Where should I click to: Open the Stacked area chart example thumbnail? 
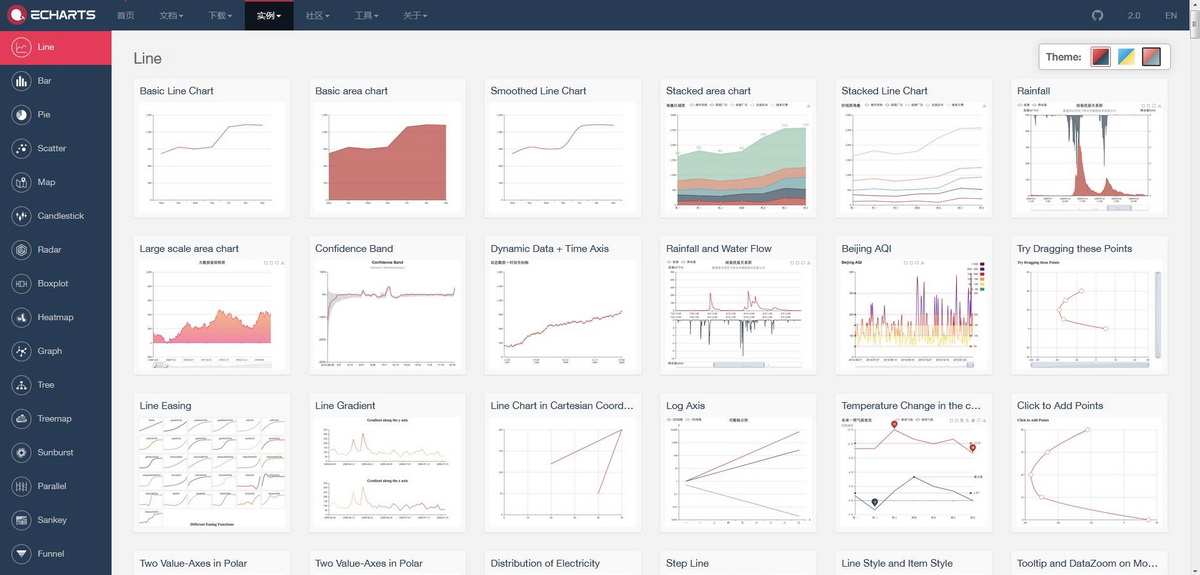(737, 158)
